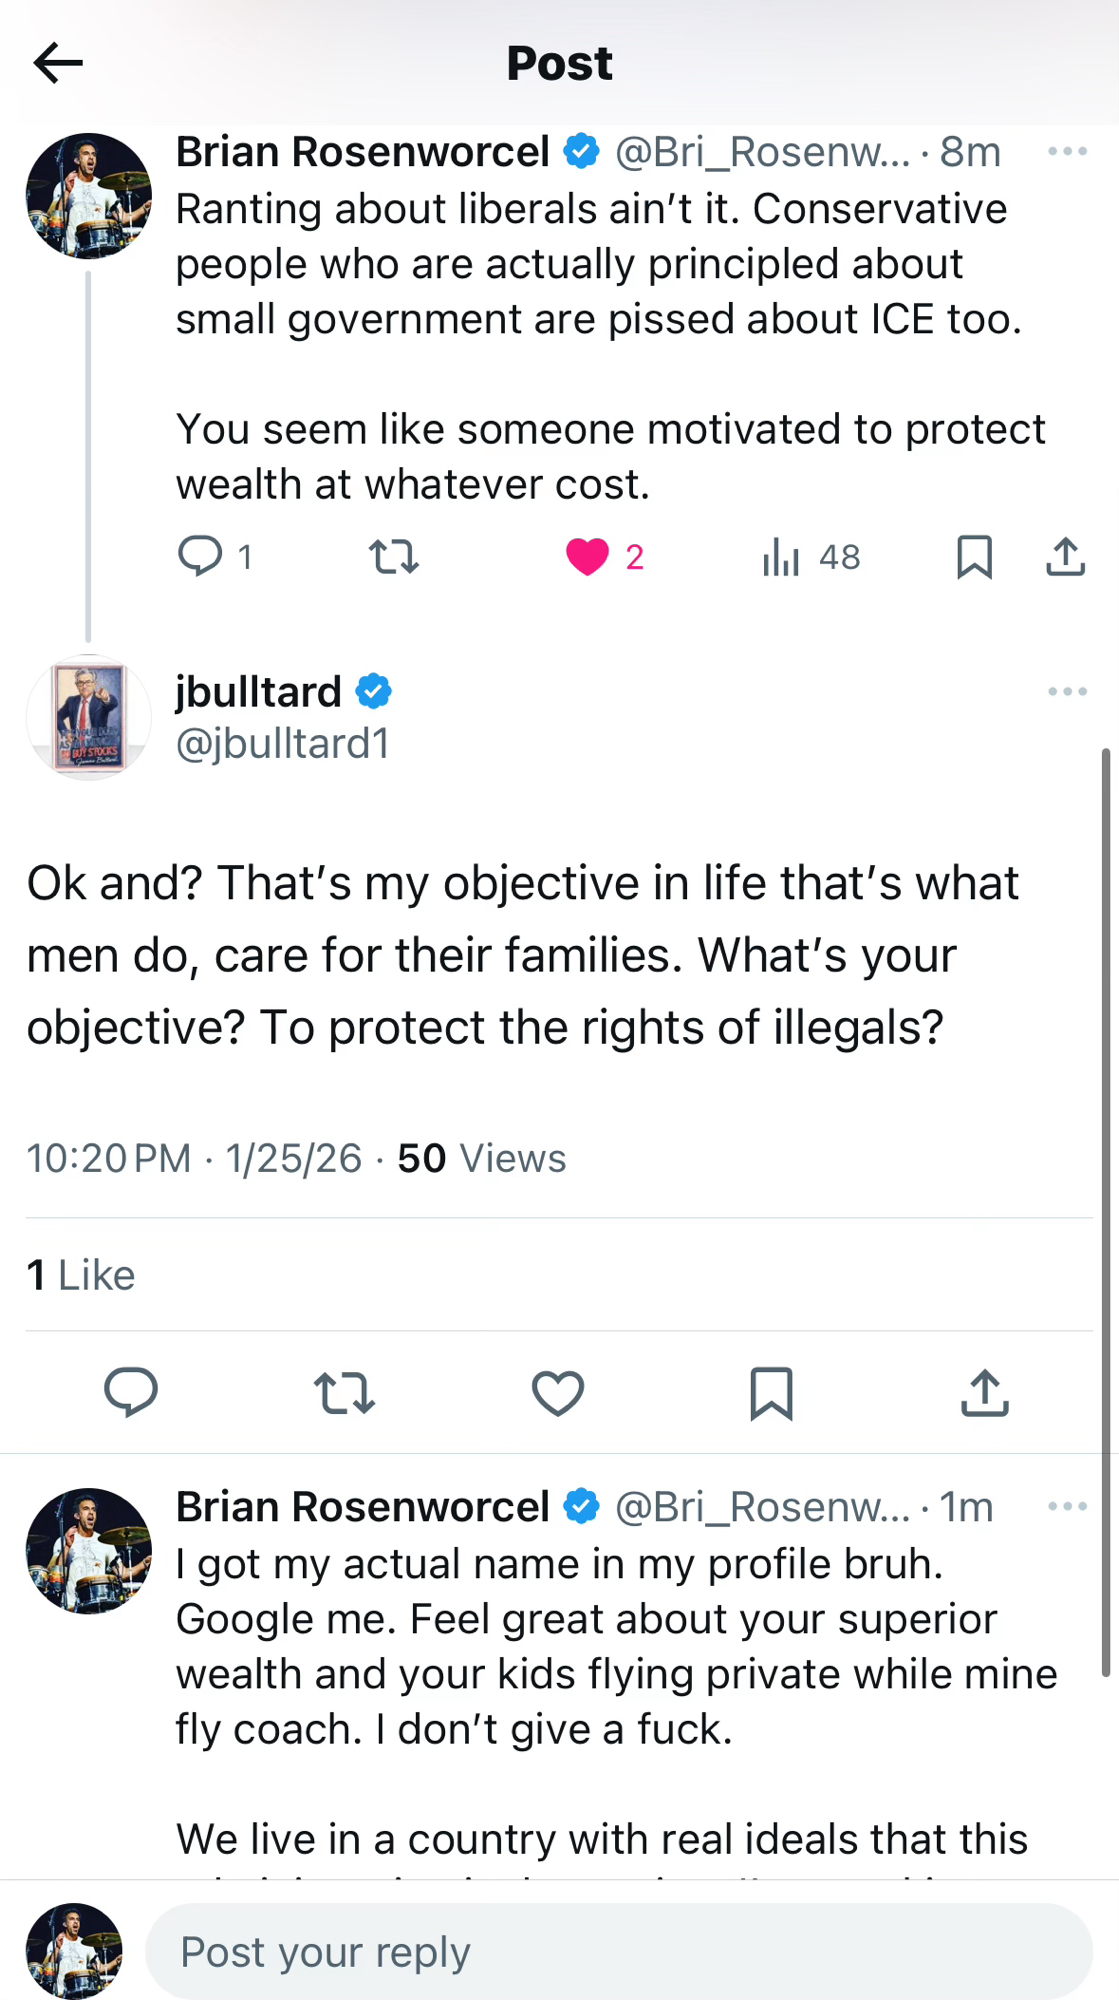Repost jbulltard's main post
The width and height of the screenshot is (1119, 2000).
coord(344,1392)
